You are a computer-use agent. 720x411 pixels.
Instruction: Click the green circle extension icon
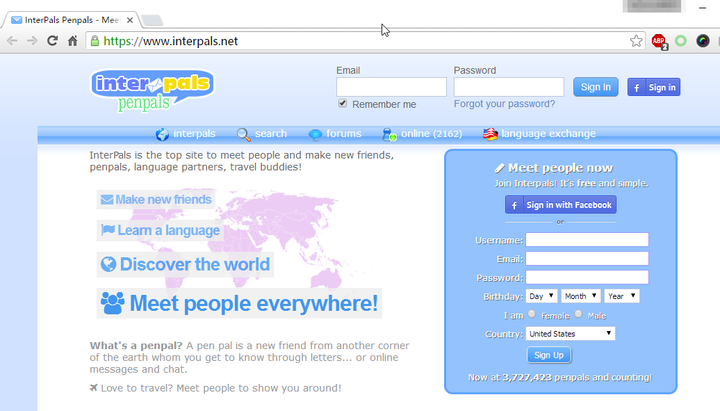(681, 41)
